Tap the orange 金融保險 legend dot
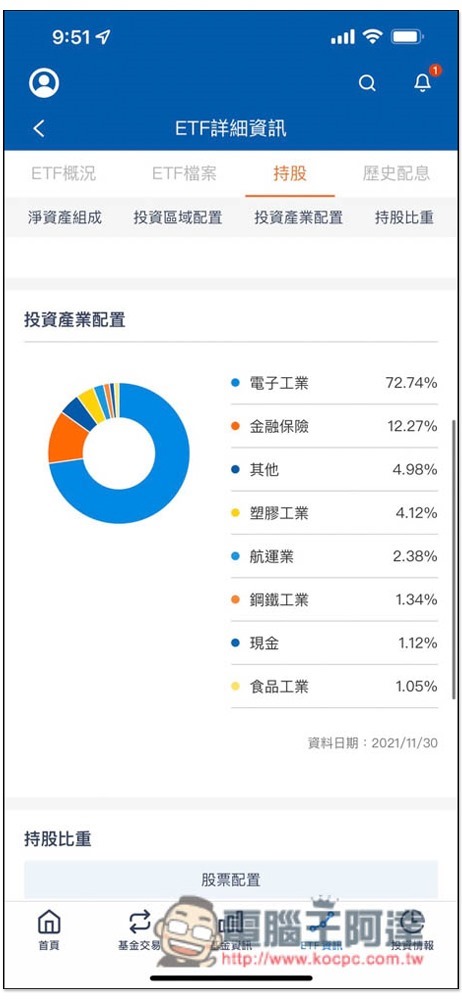The width and height of the screenshot is (462, 1000). [x=235, y=427]
